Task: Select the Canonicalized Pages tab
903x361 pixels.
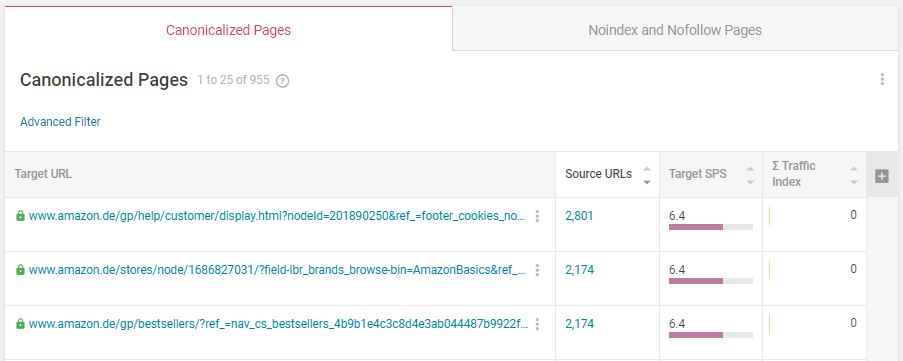Action: (228, 30)
